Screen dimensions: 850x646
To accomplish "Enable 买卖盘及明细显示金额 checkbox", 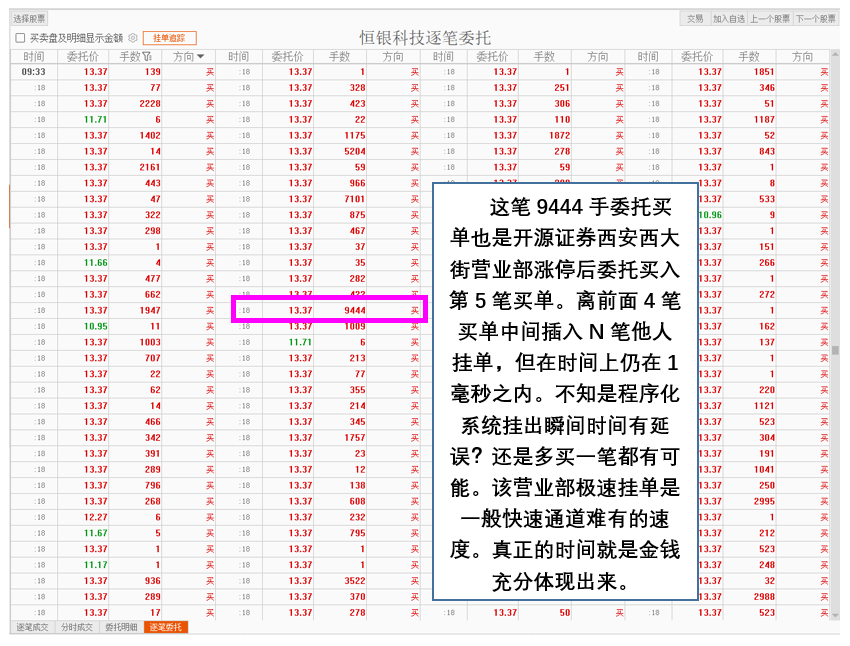I will [20, 38].
